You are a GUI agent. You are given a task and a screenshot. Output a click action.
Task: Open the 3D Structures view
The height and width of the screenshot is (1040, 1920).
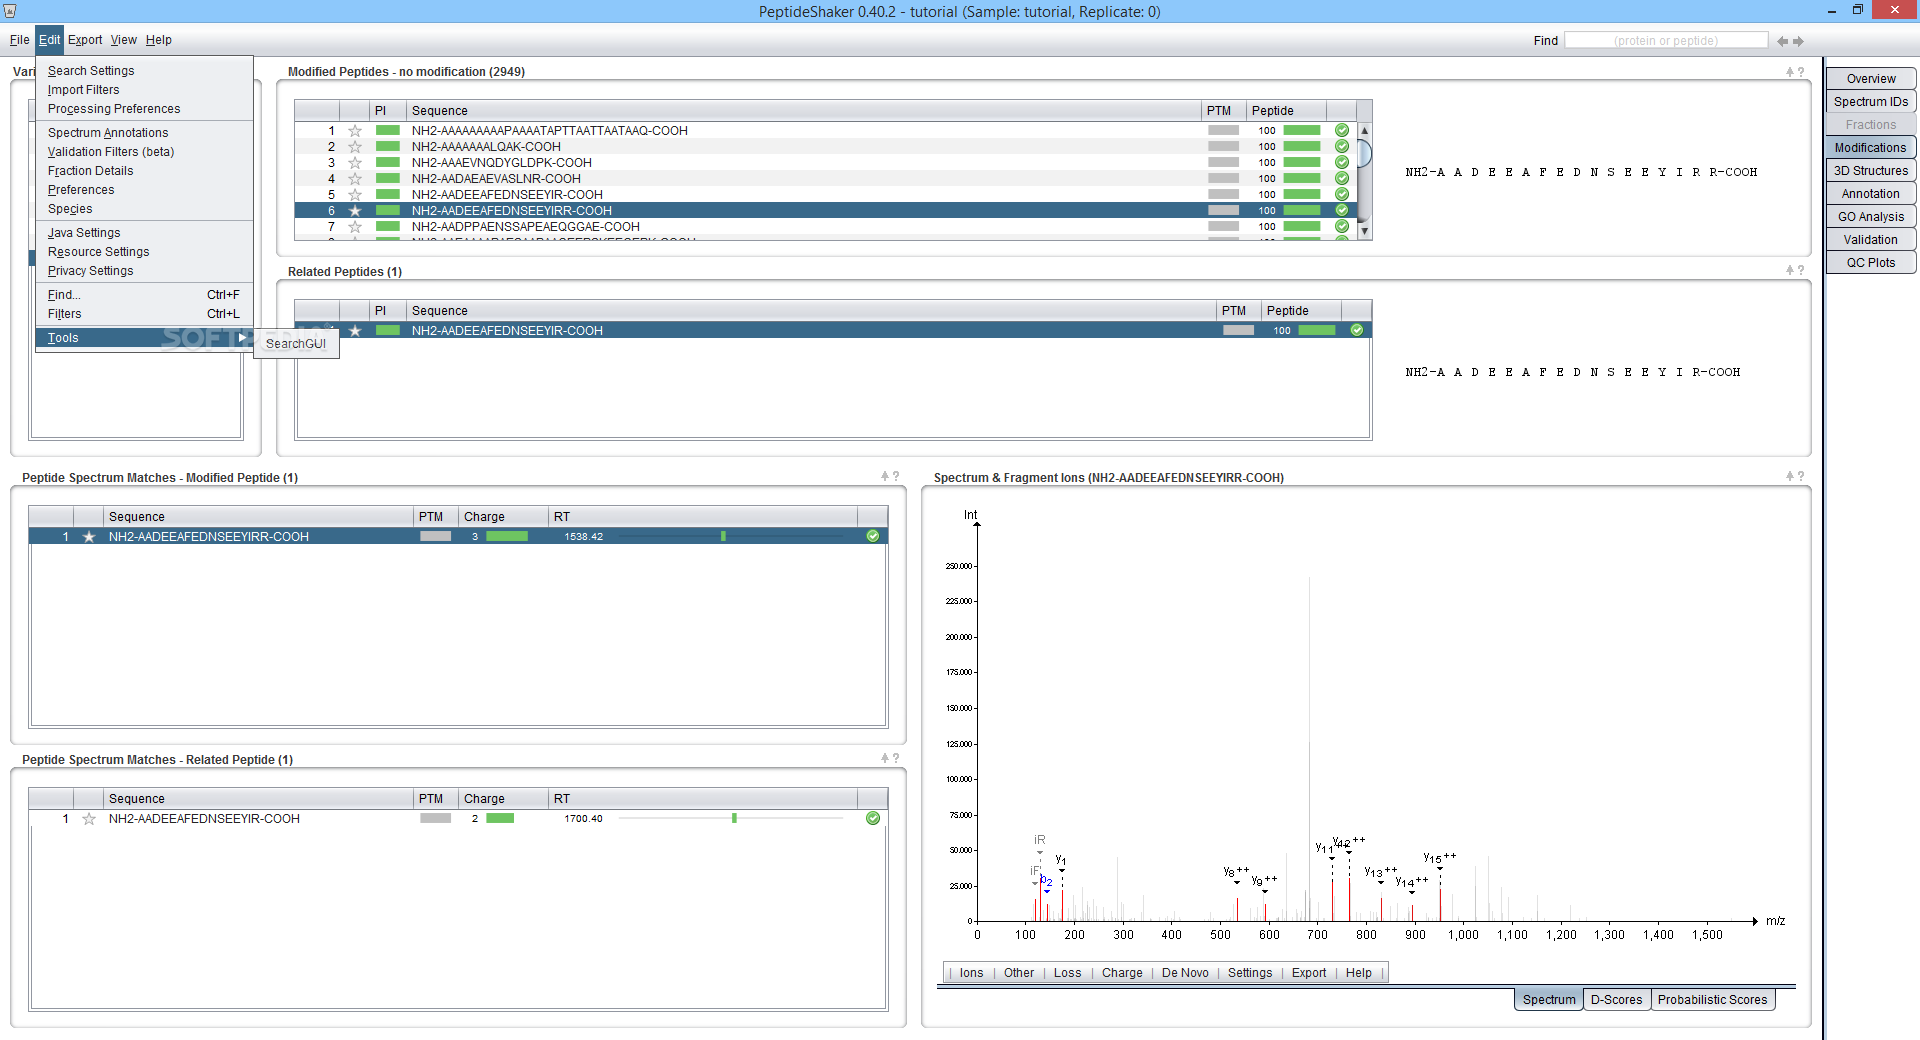pyautogui.click(x=1871, y=171)
